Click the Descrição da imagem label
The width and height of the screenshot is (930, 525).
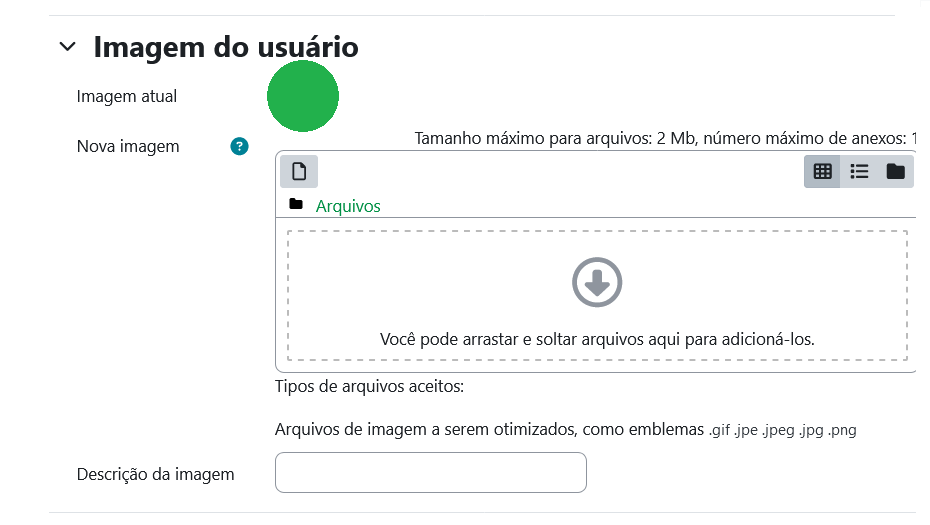click(x=155, y=474)
